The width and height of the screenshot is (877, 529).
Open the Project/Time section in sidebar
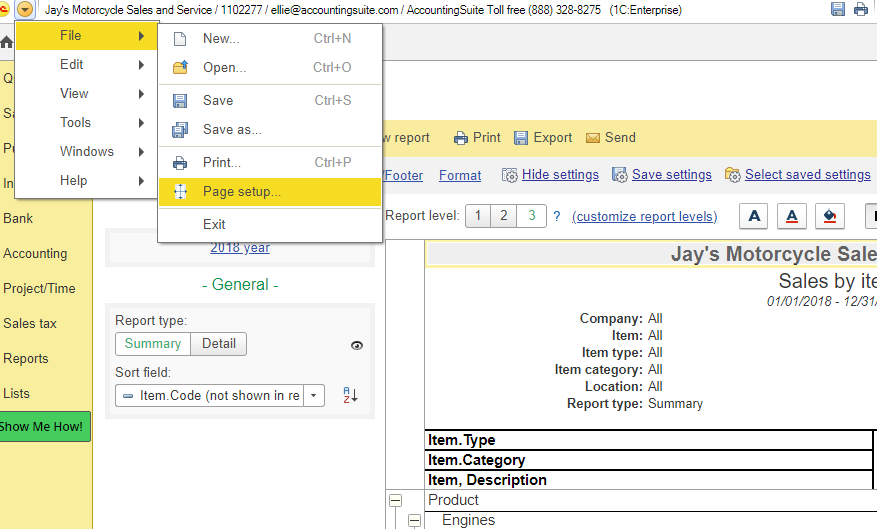[x=39, y=289]
